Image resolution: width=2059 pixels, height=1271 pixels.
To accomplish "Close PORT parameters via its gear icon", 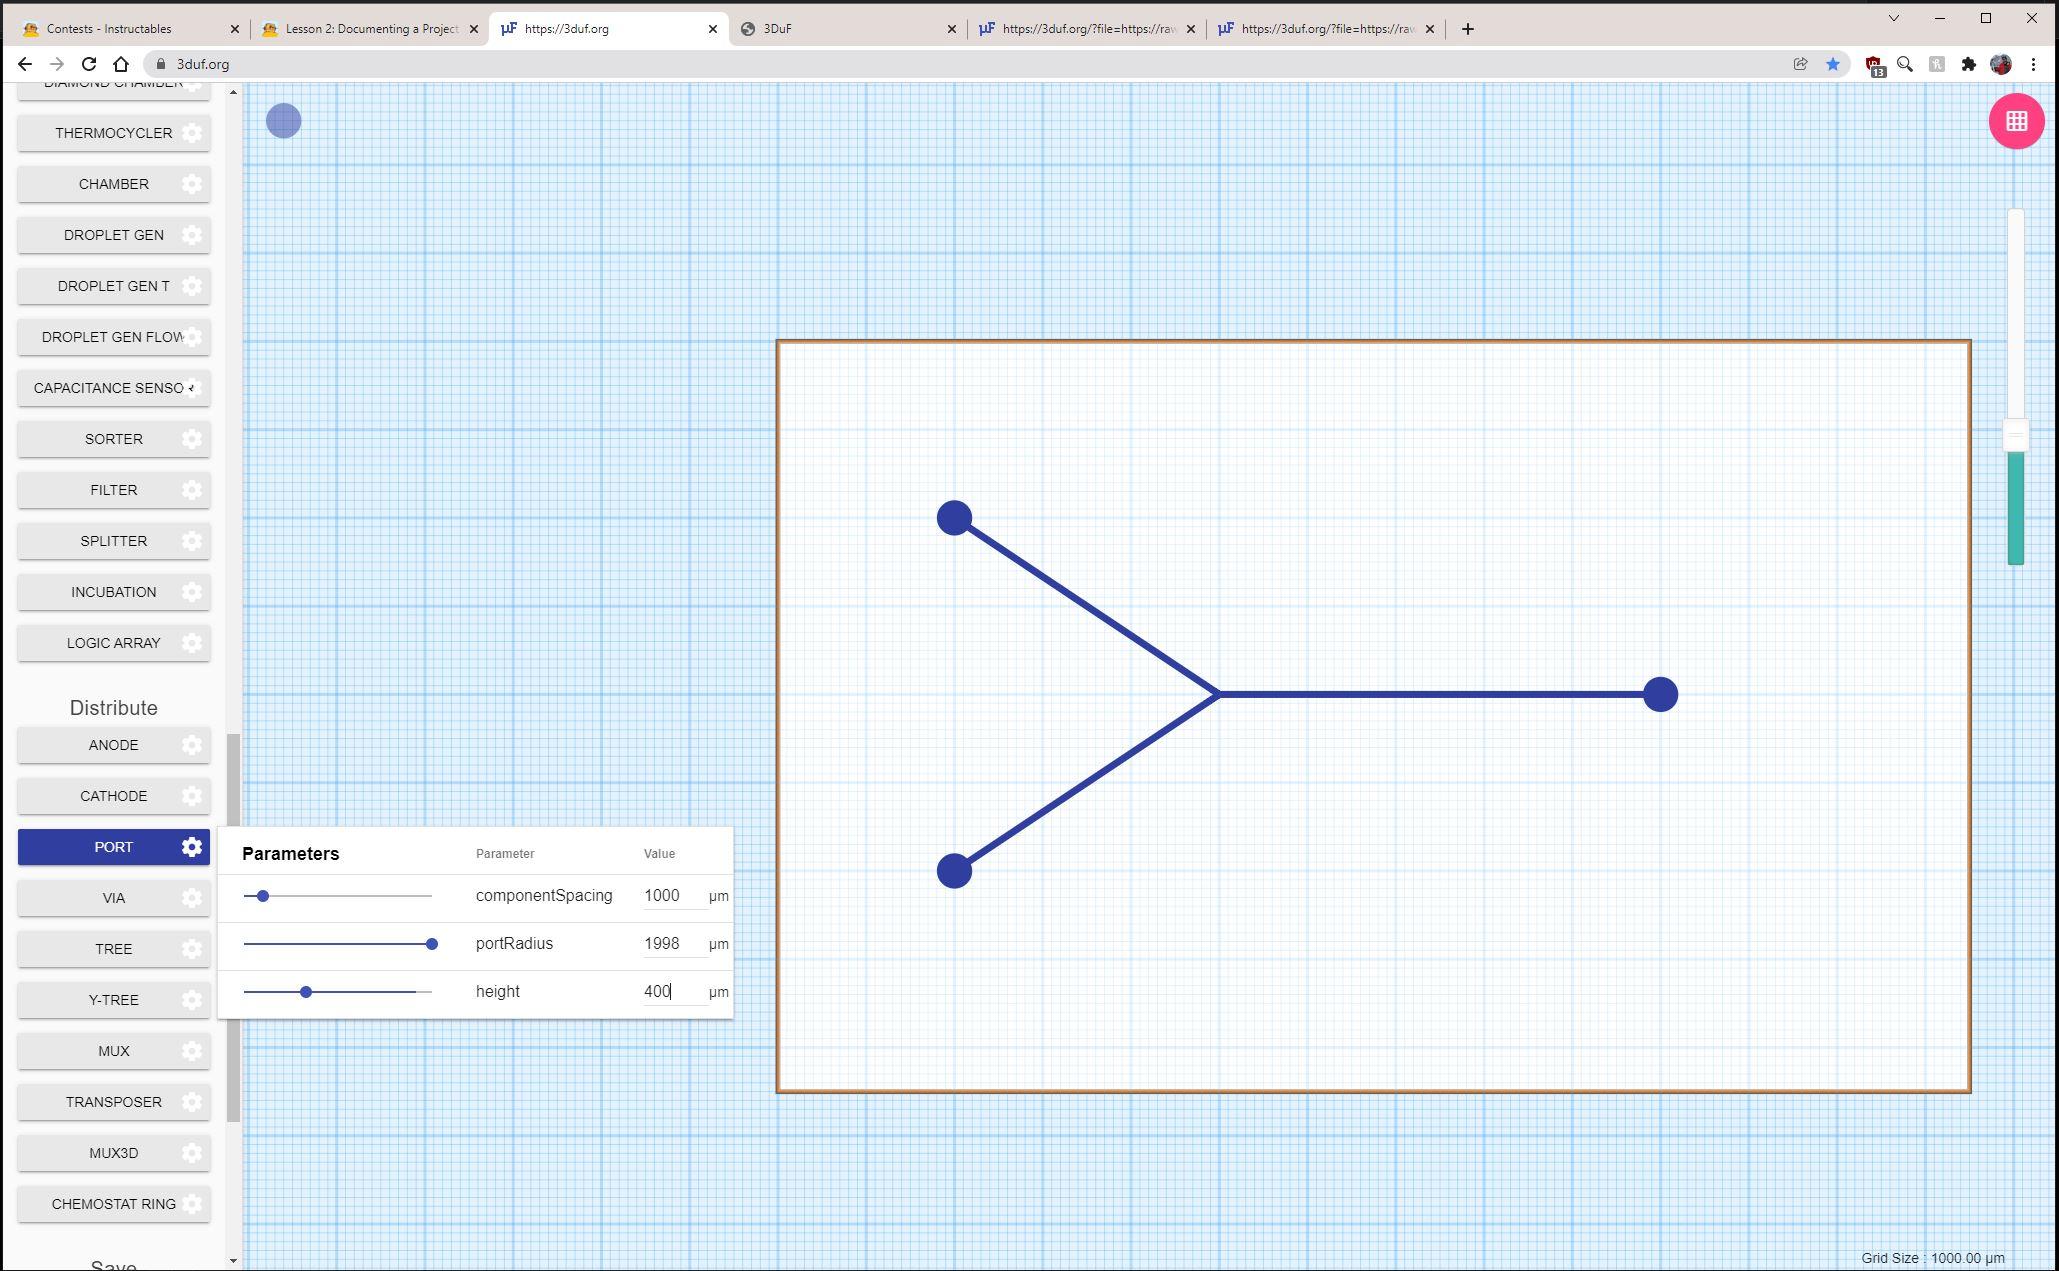I will click(192, 847).
